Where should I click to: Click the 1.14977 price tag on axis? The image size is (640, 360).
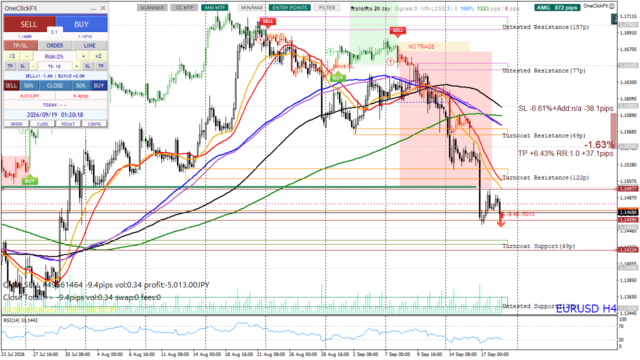coord(628,189)
